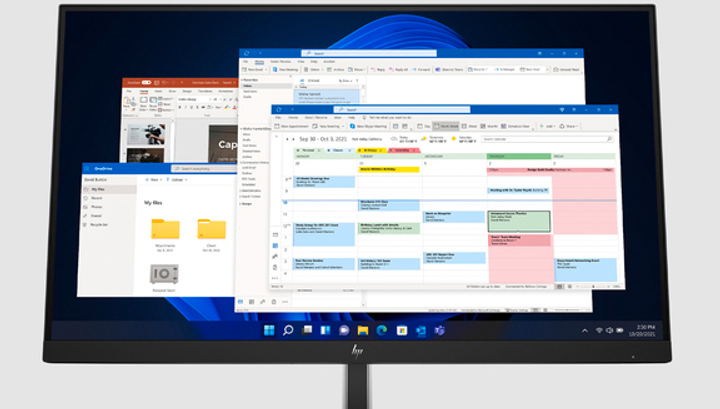Open the File menu in the Outlook calendar window

click(x=278, y=118)
